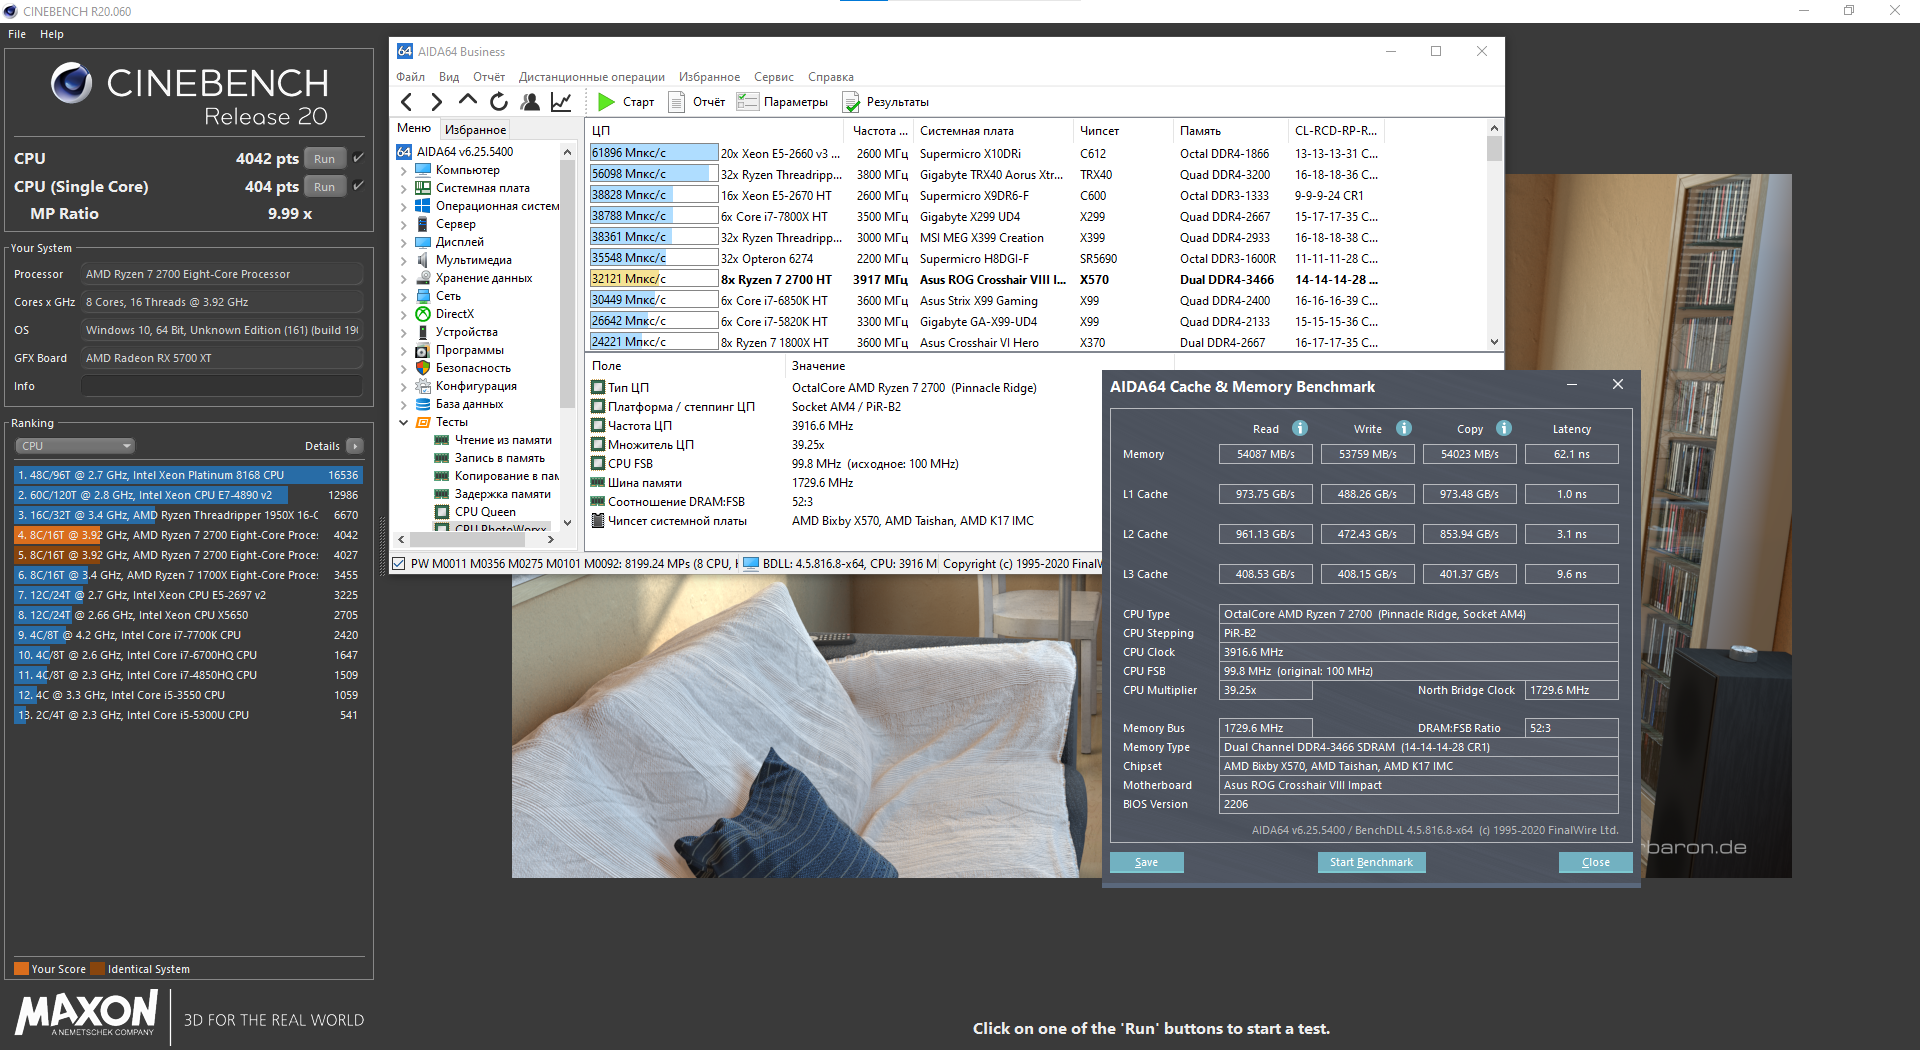Click the Cinebench Info input field

pyautogui.click(x=222, y=386)
